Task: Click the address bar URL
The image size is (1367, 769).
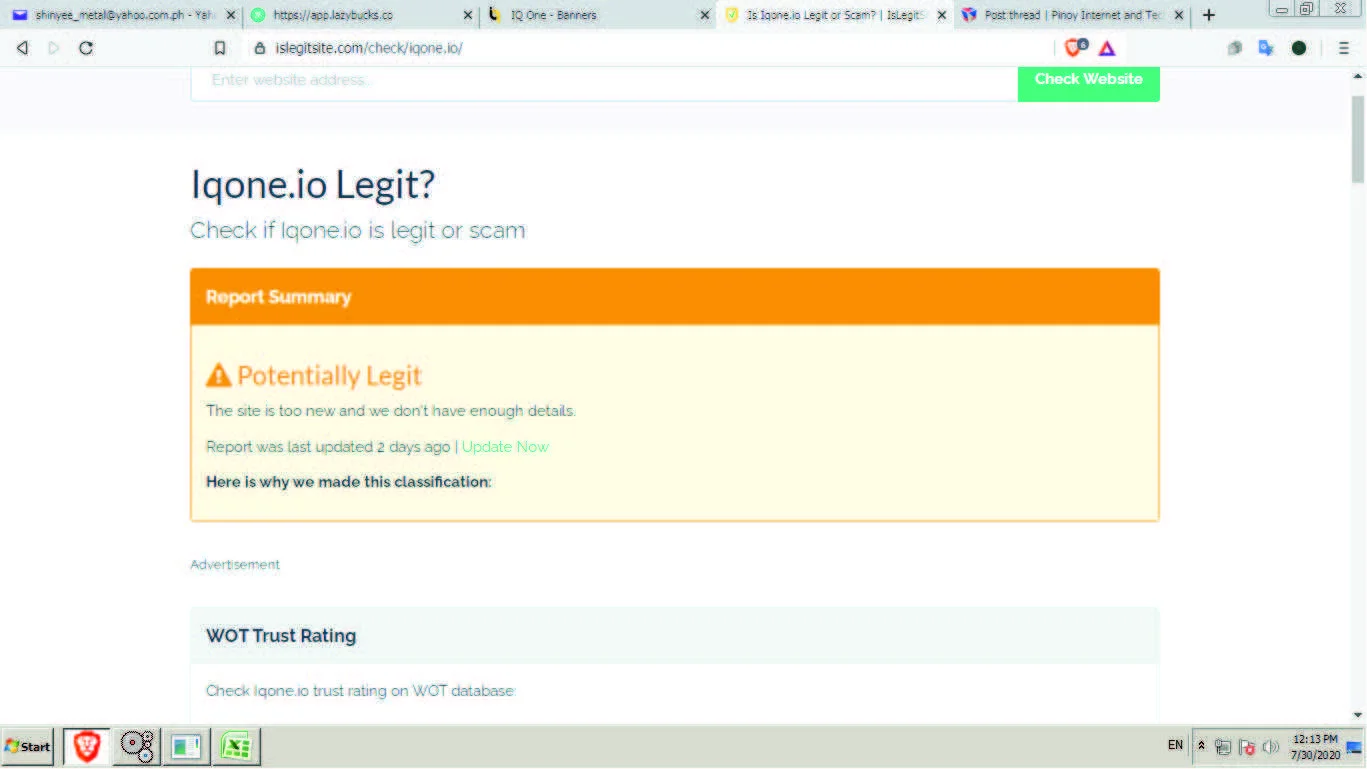Action: 369,48
